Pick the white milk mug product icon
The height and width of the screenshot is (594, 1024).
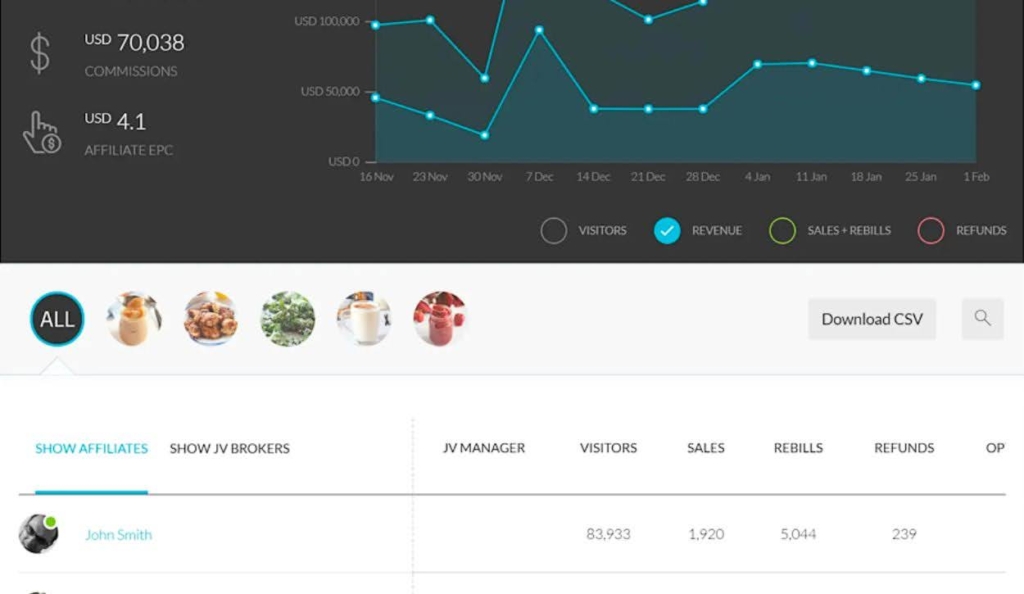coord(364,319)
